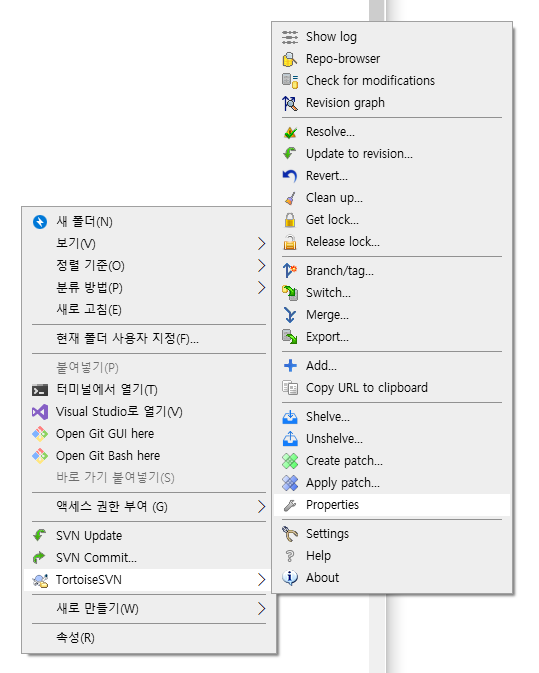Choose 터미널에서 열기(T)

coord(148,390)
